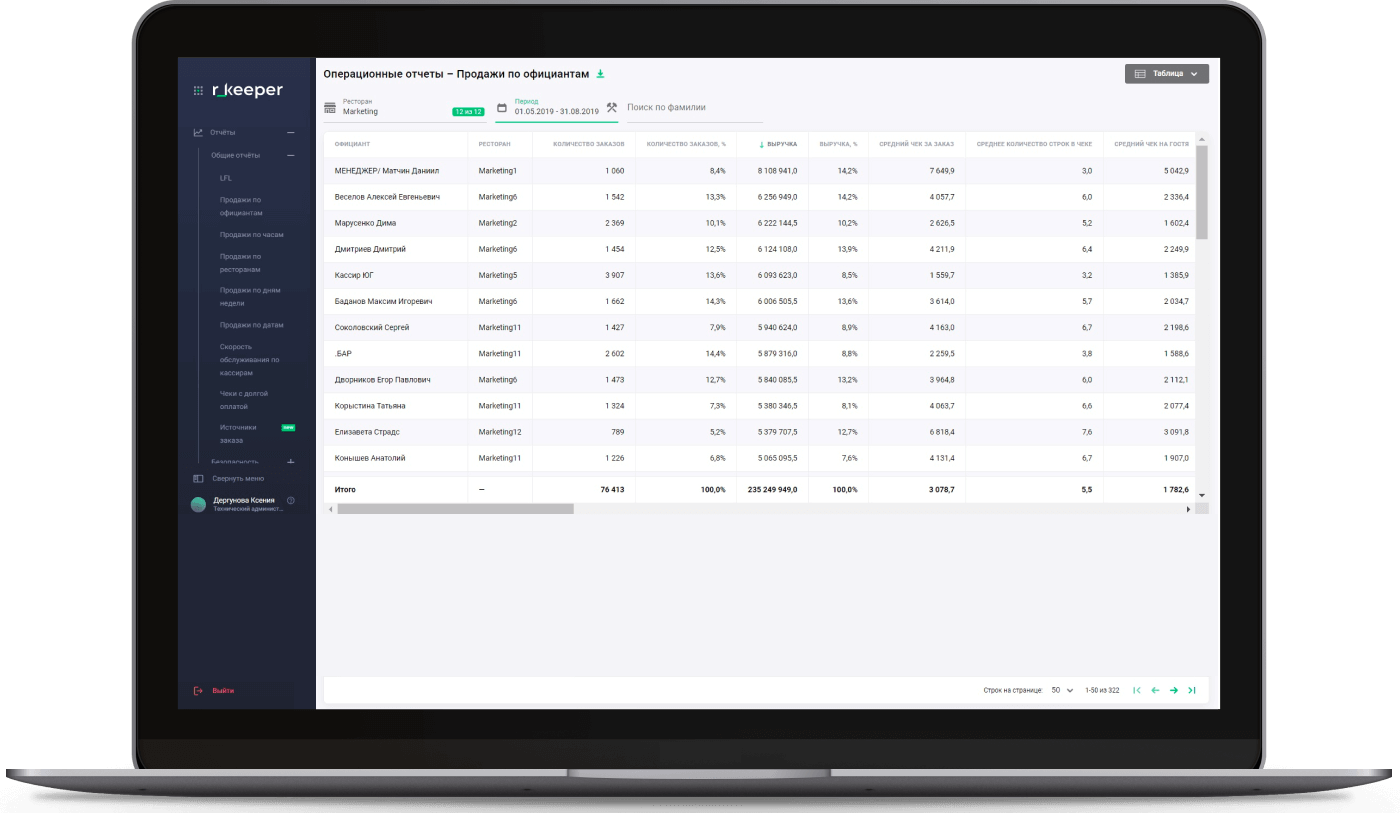The height and width of the screenshot is (813, 1400).
Task: Click the Отчёты chart icon in sidebar
Action: [198, 132]
